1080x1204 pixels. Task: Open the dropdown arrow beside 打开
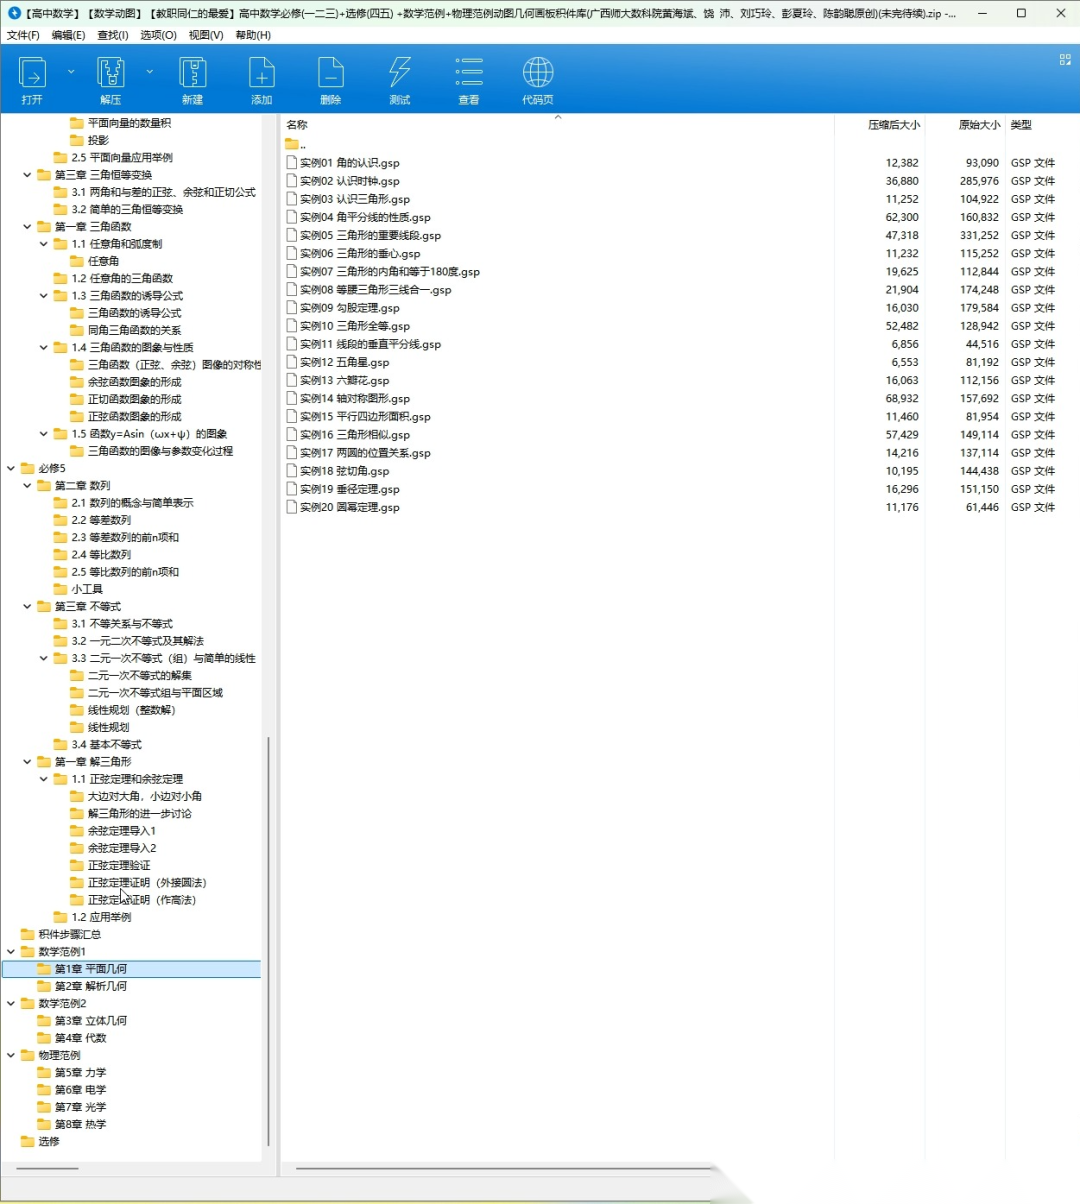pos(71,72)
